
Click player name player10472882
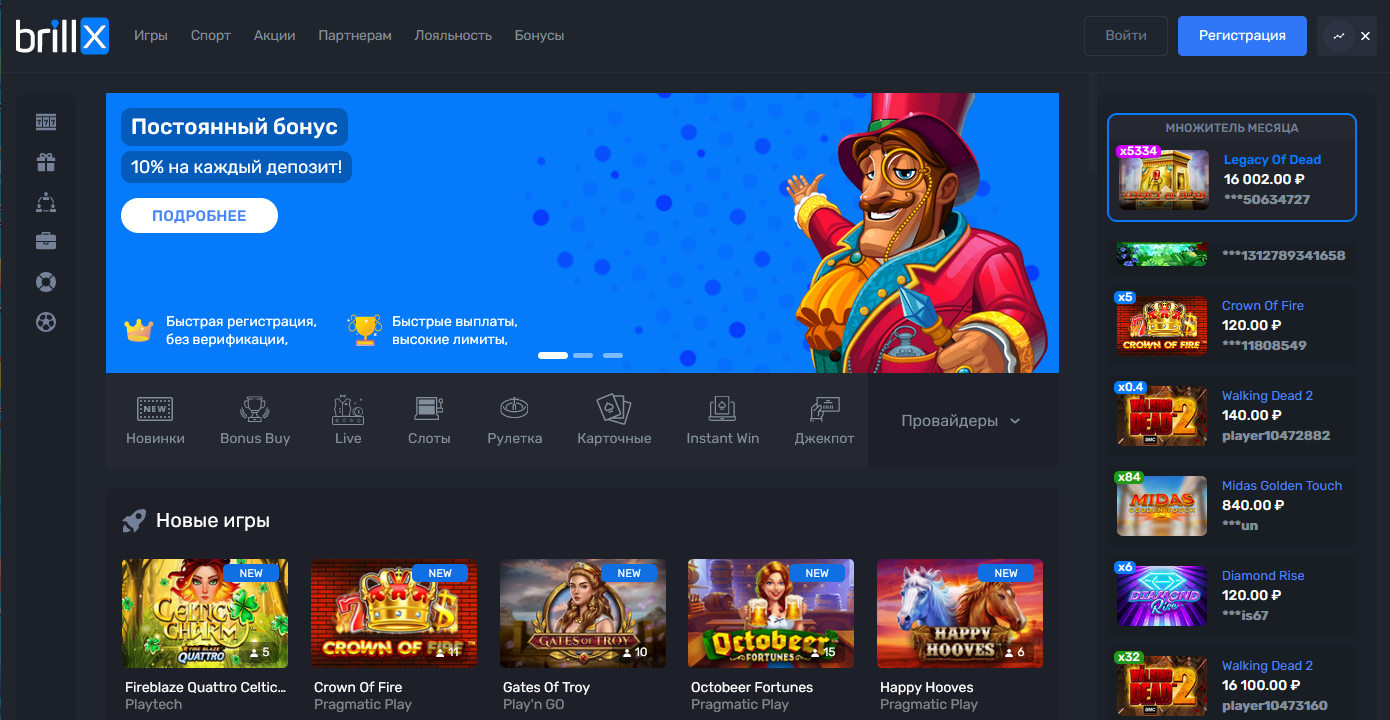[1276, 435]
